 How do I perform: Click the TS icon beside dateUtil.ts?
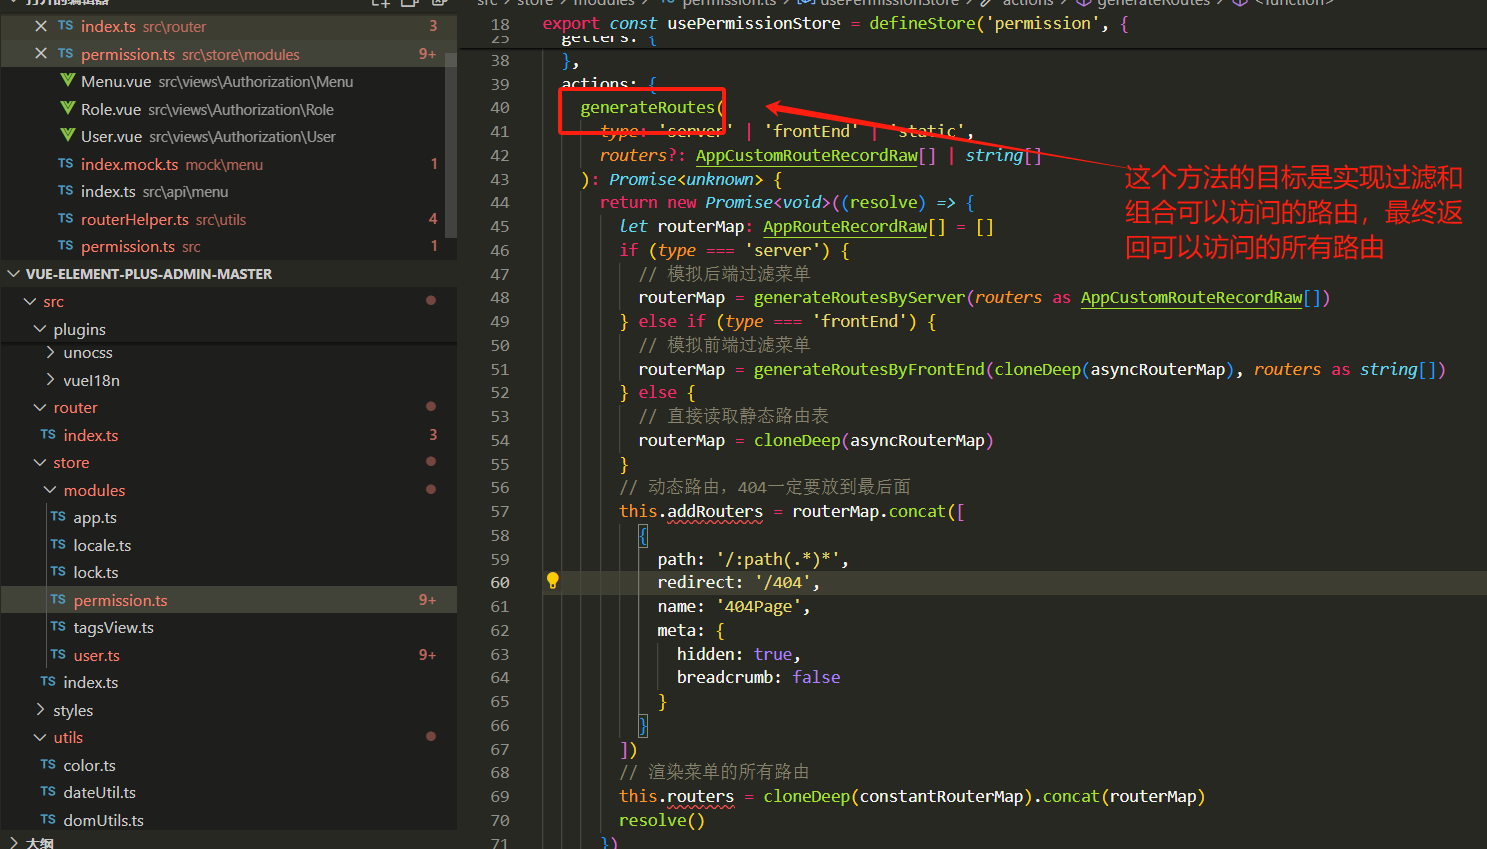tap(48, 792)
